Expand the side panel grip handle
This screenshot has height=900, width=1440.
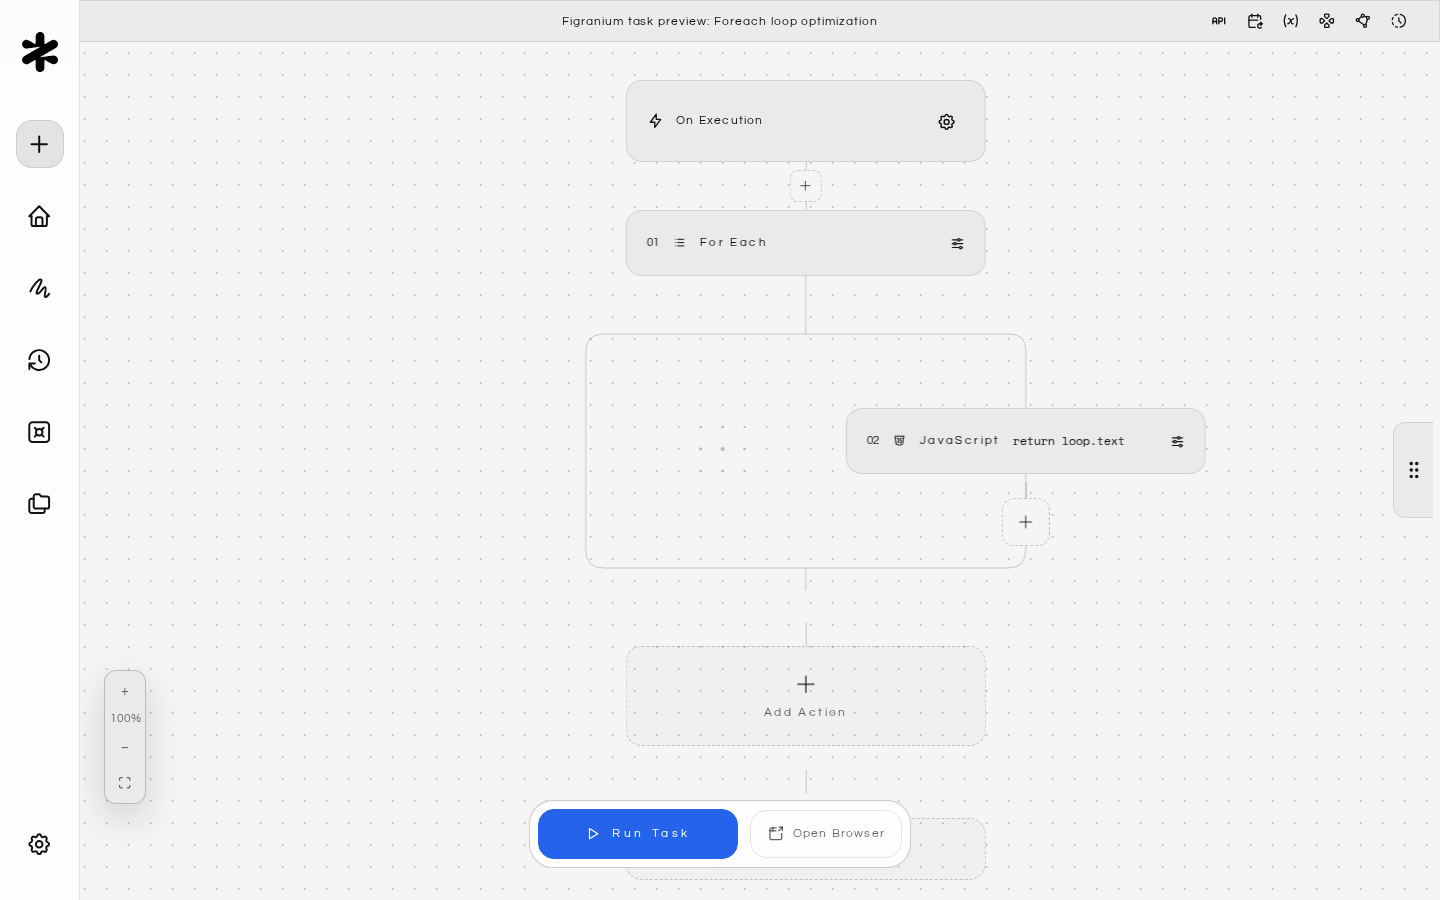pyautogui.click(x=1414, y=470)
